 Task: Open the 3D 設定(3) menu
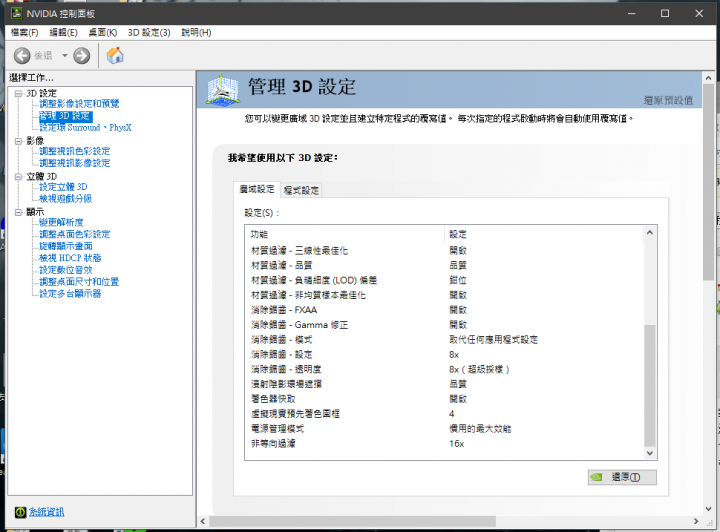pos(149,33)
